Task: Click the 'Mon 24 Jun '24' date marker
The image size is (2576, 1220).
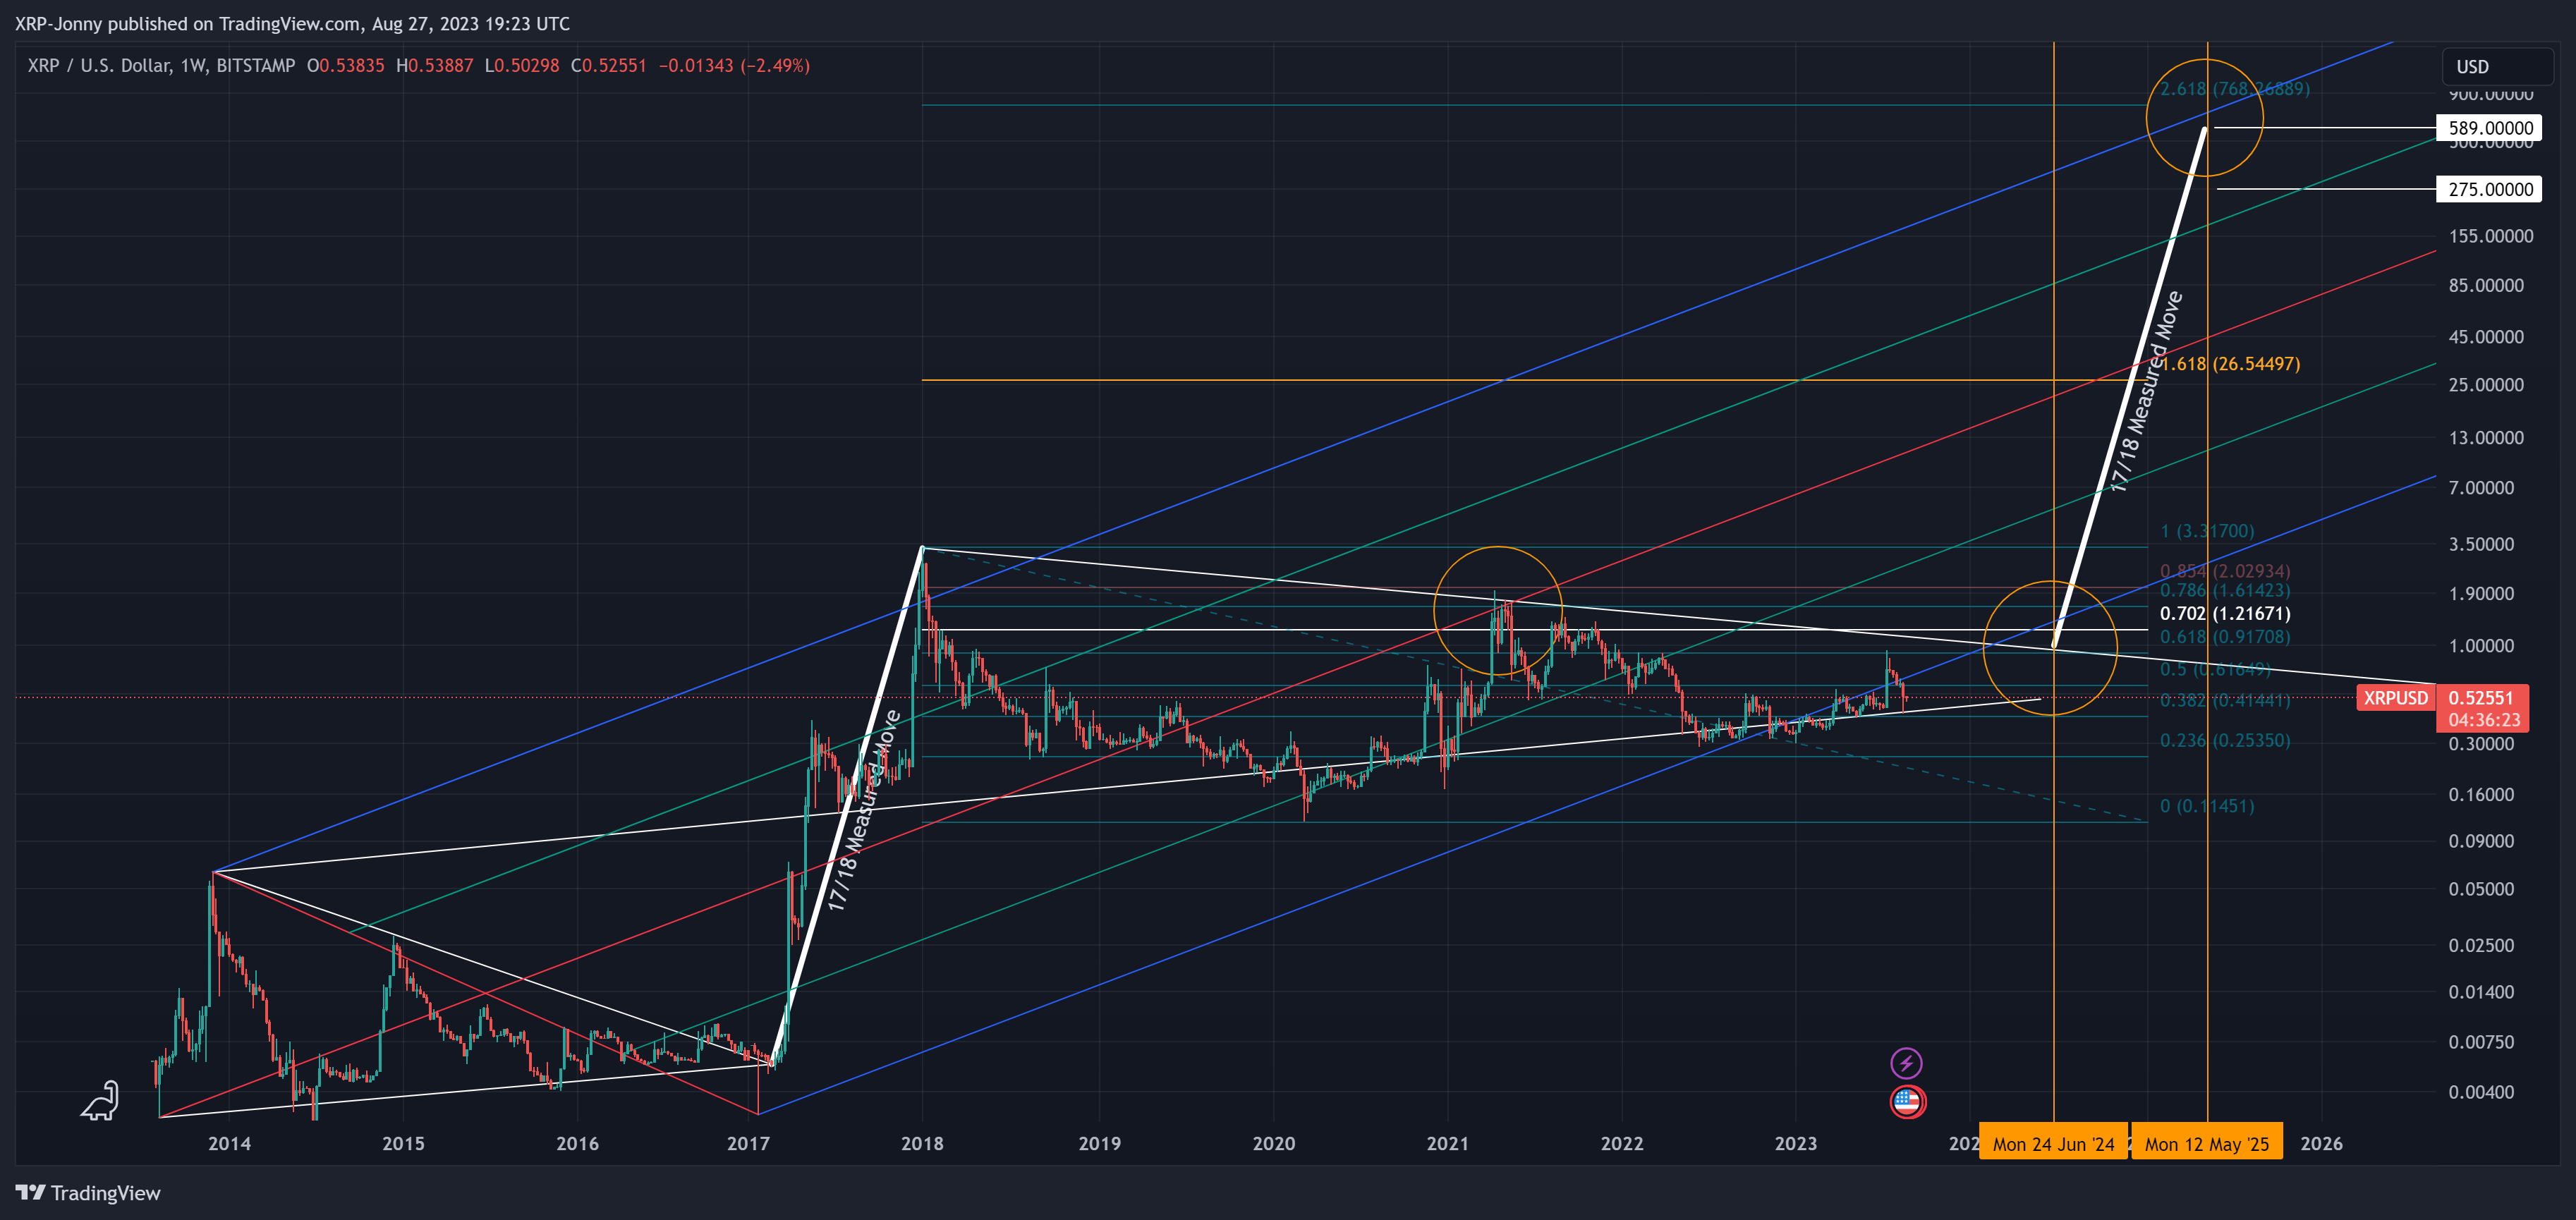Action: 2053,1143
